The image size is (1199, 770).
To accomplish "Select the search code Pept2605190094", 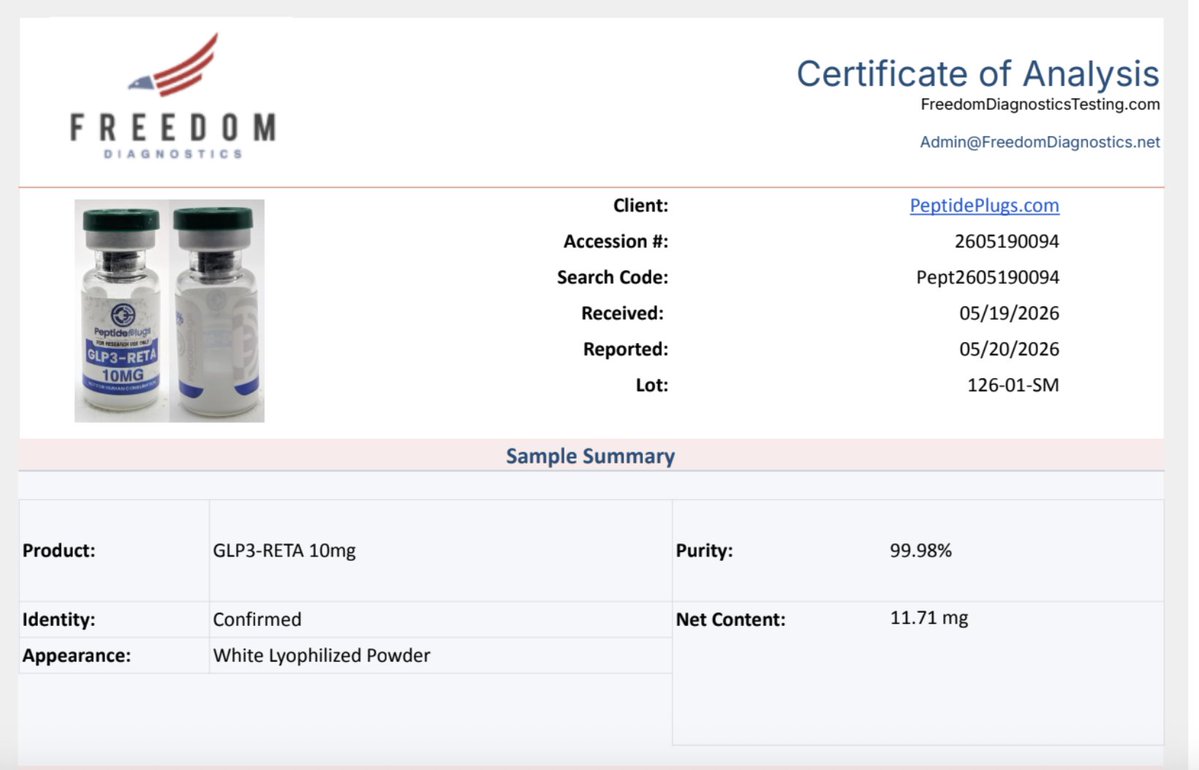I will 987,278.
